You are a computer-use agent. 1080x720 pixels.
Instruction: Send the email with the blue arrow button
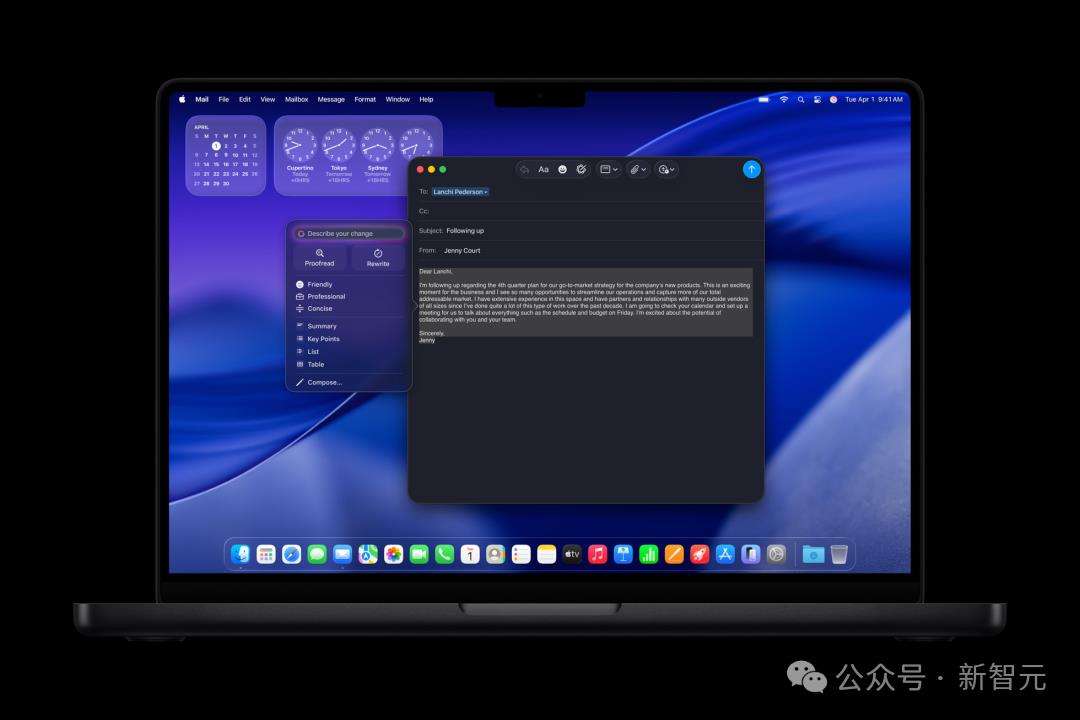[x=751, y=169]
